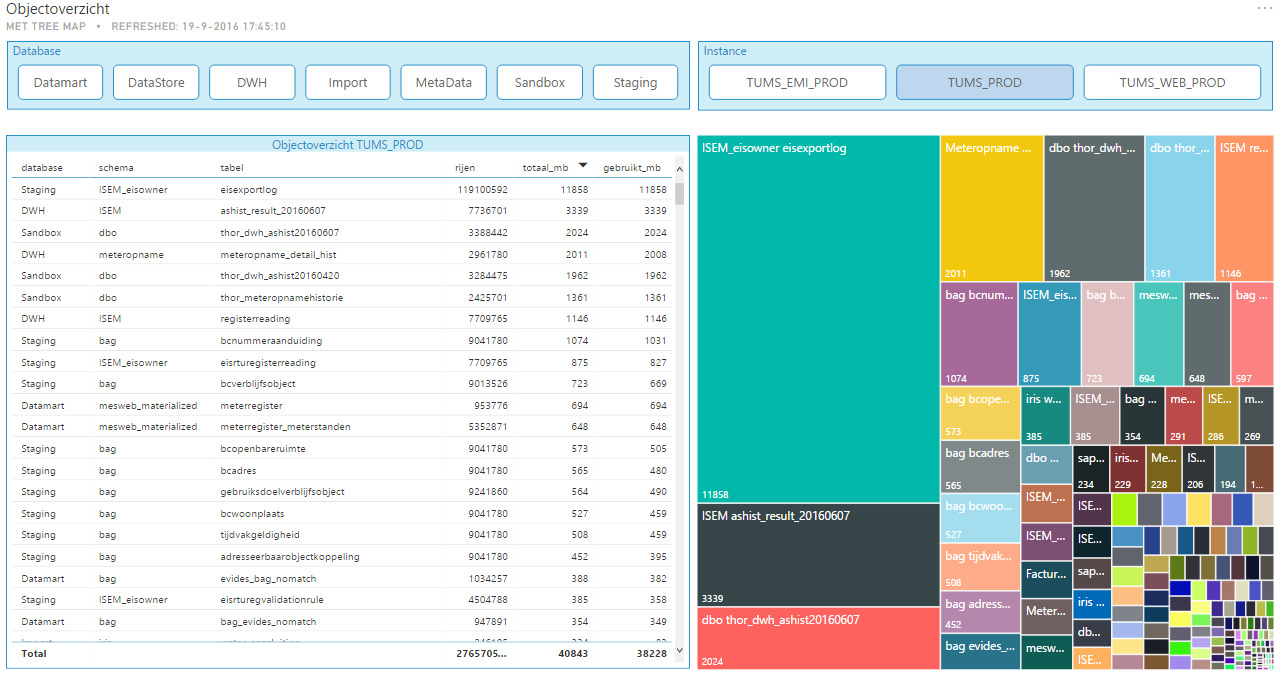This screenshot has height=677, width=1282.
Task: Click the Objectoverzicht TUMS_PROD table title
Action: click(x=348, y=145)
